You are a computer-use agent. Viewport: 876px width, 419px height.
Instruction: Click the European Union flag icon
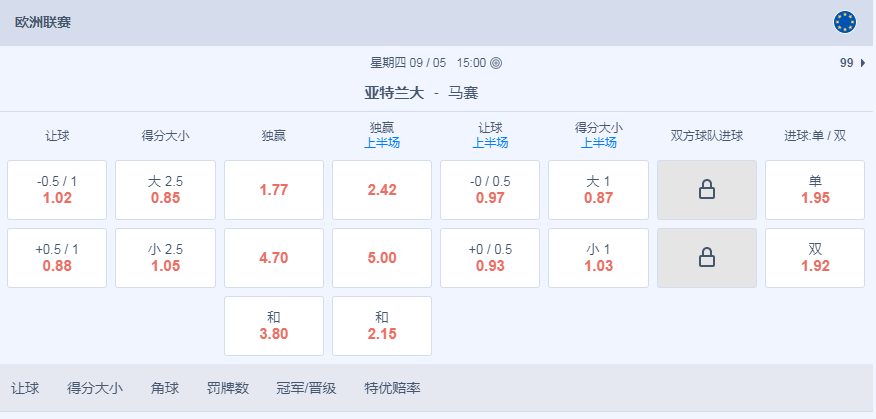pyautogui.click(x=845, y=22)
